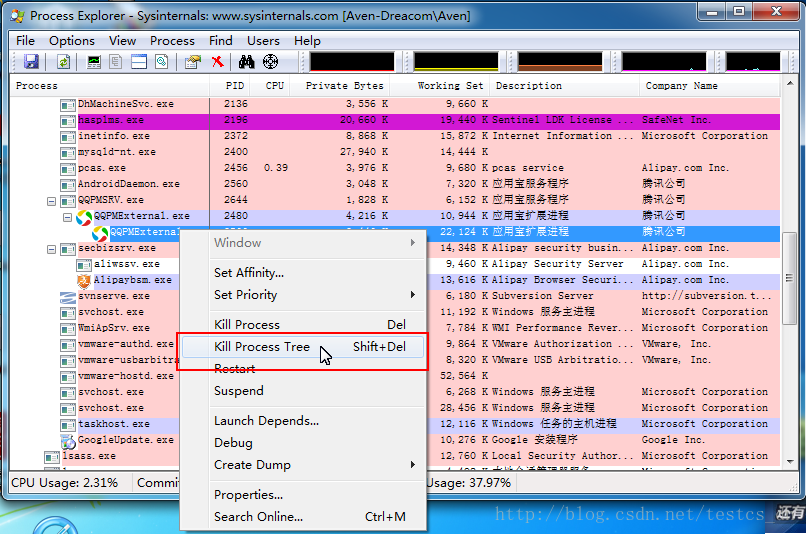Choose Kill Process from context menu
This screenshot has width=806, height=534.
[x=303, y=325]
